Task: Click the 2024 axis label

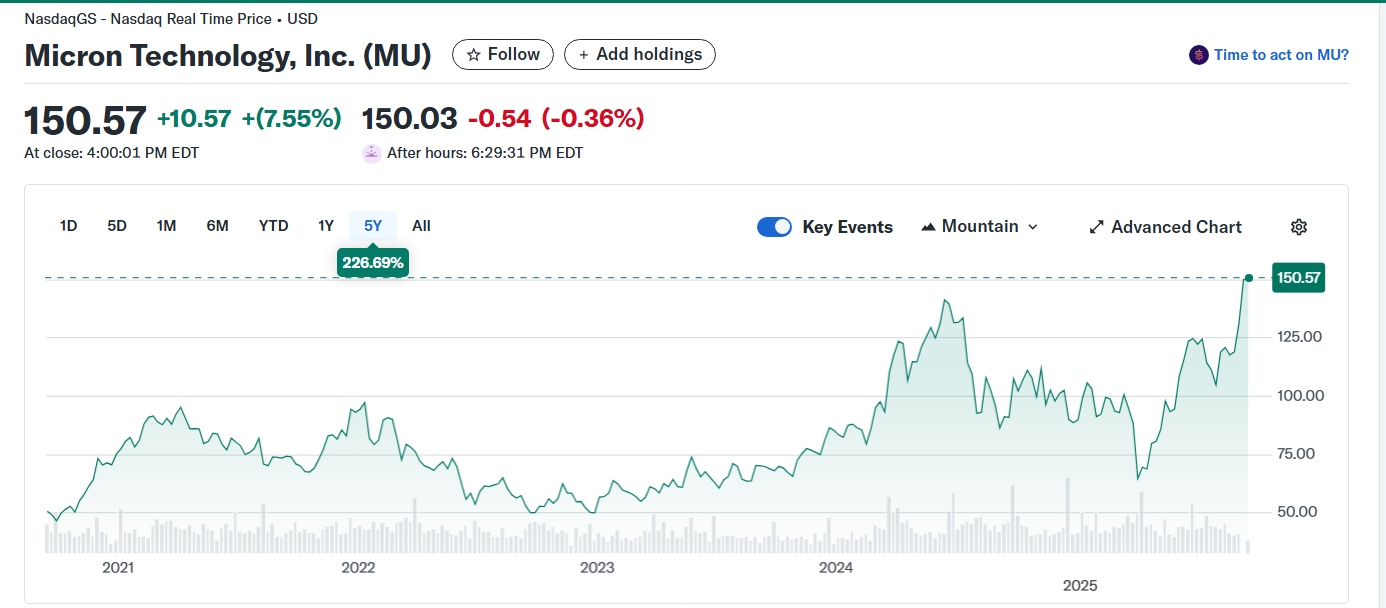Action: coord(836,568)
